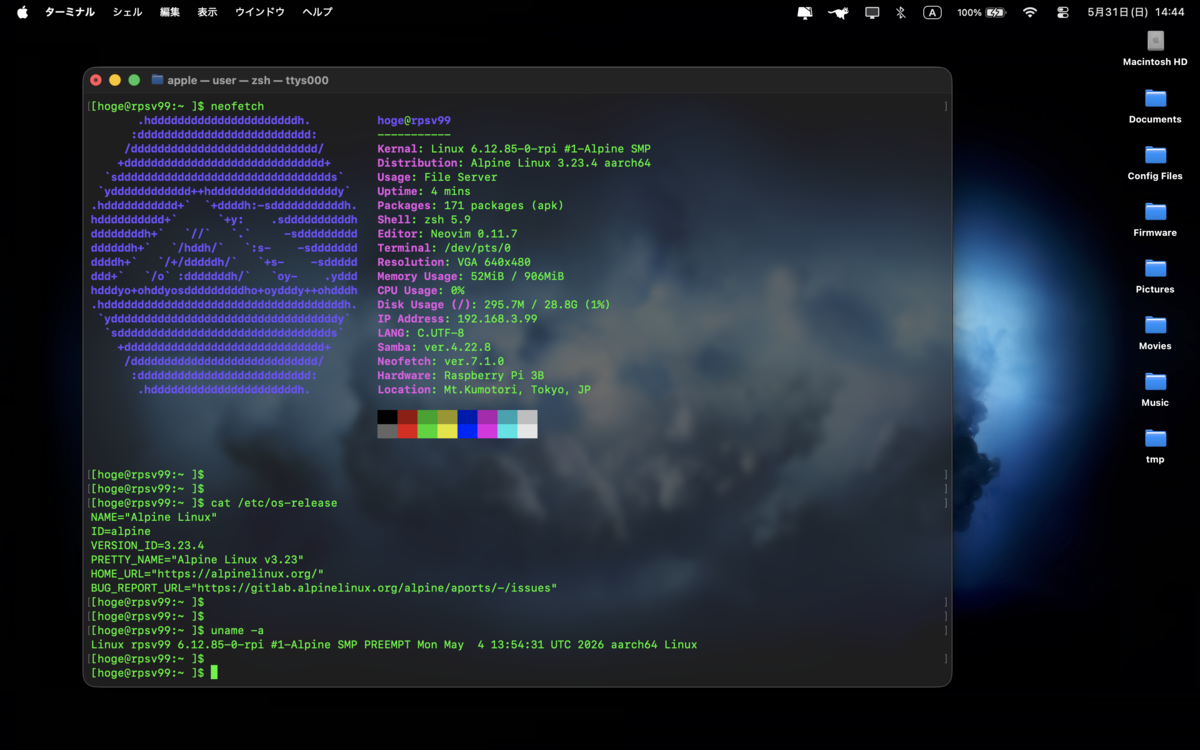Click the "neofetch" command text
The width and height of the screenshot is (1200, 750).
click(x=237, y=106)
